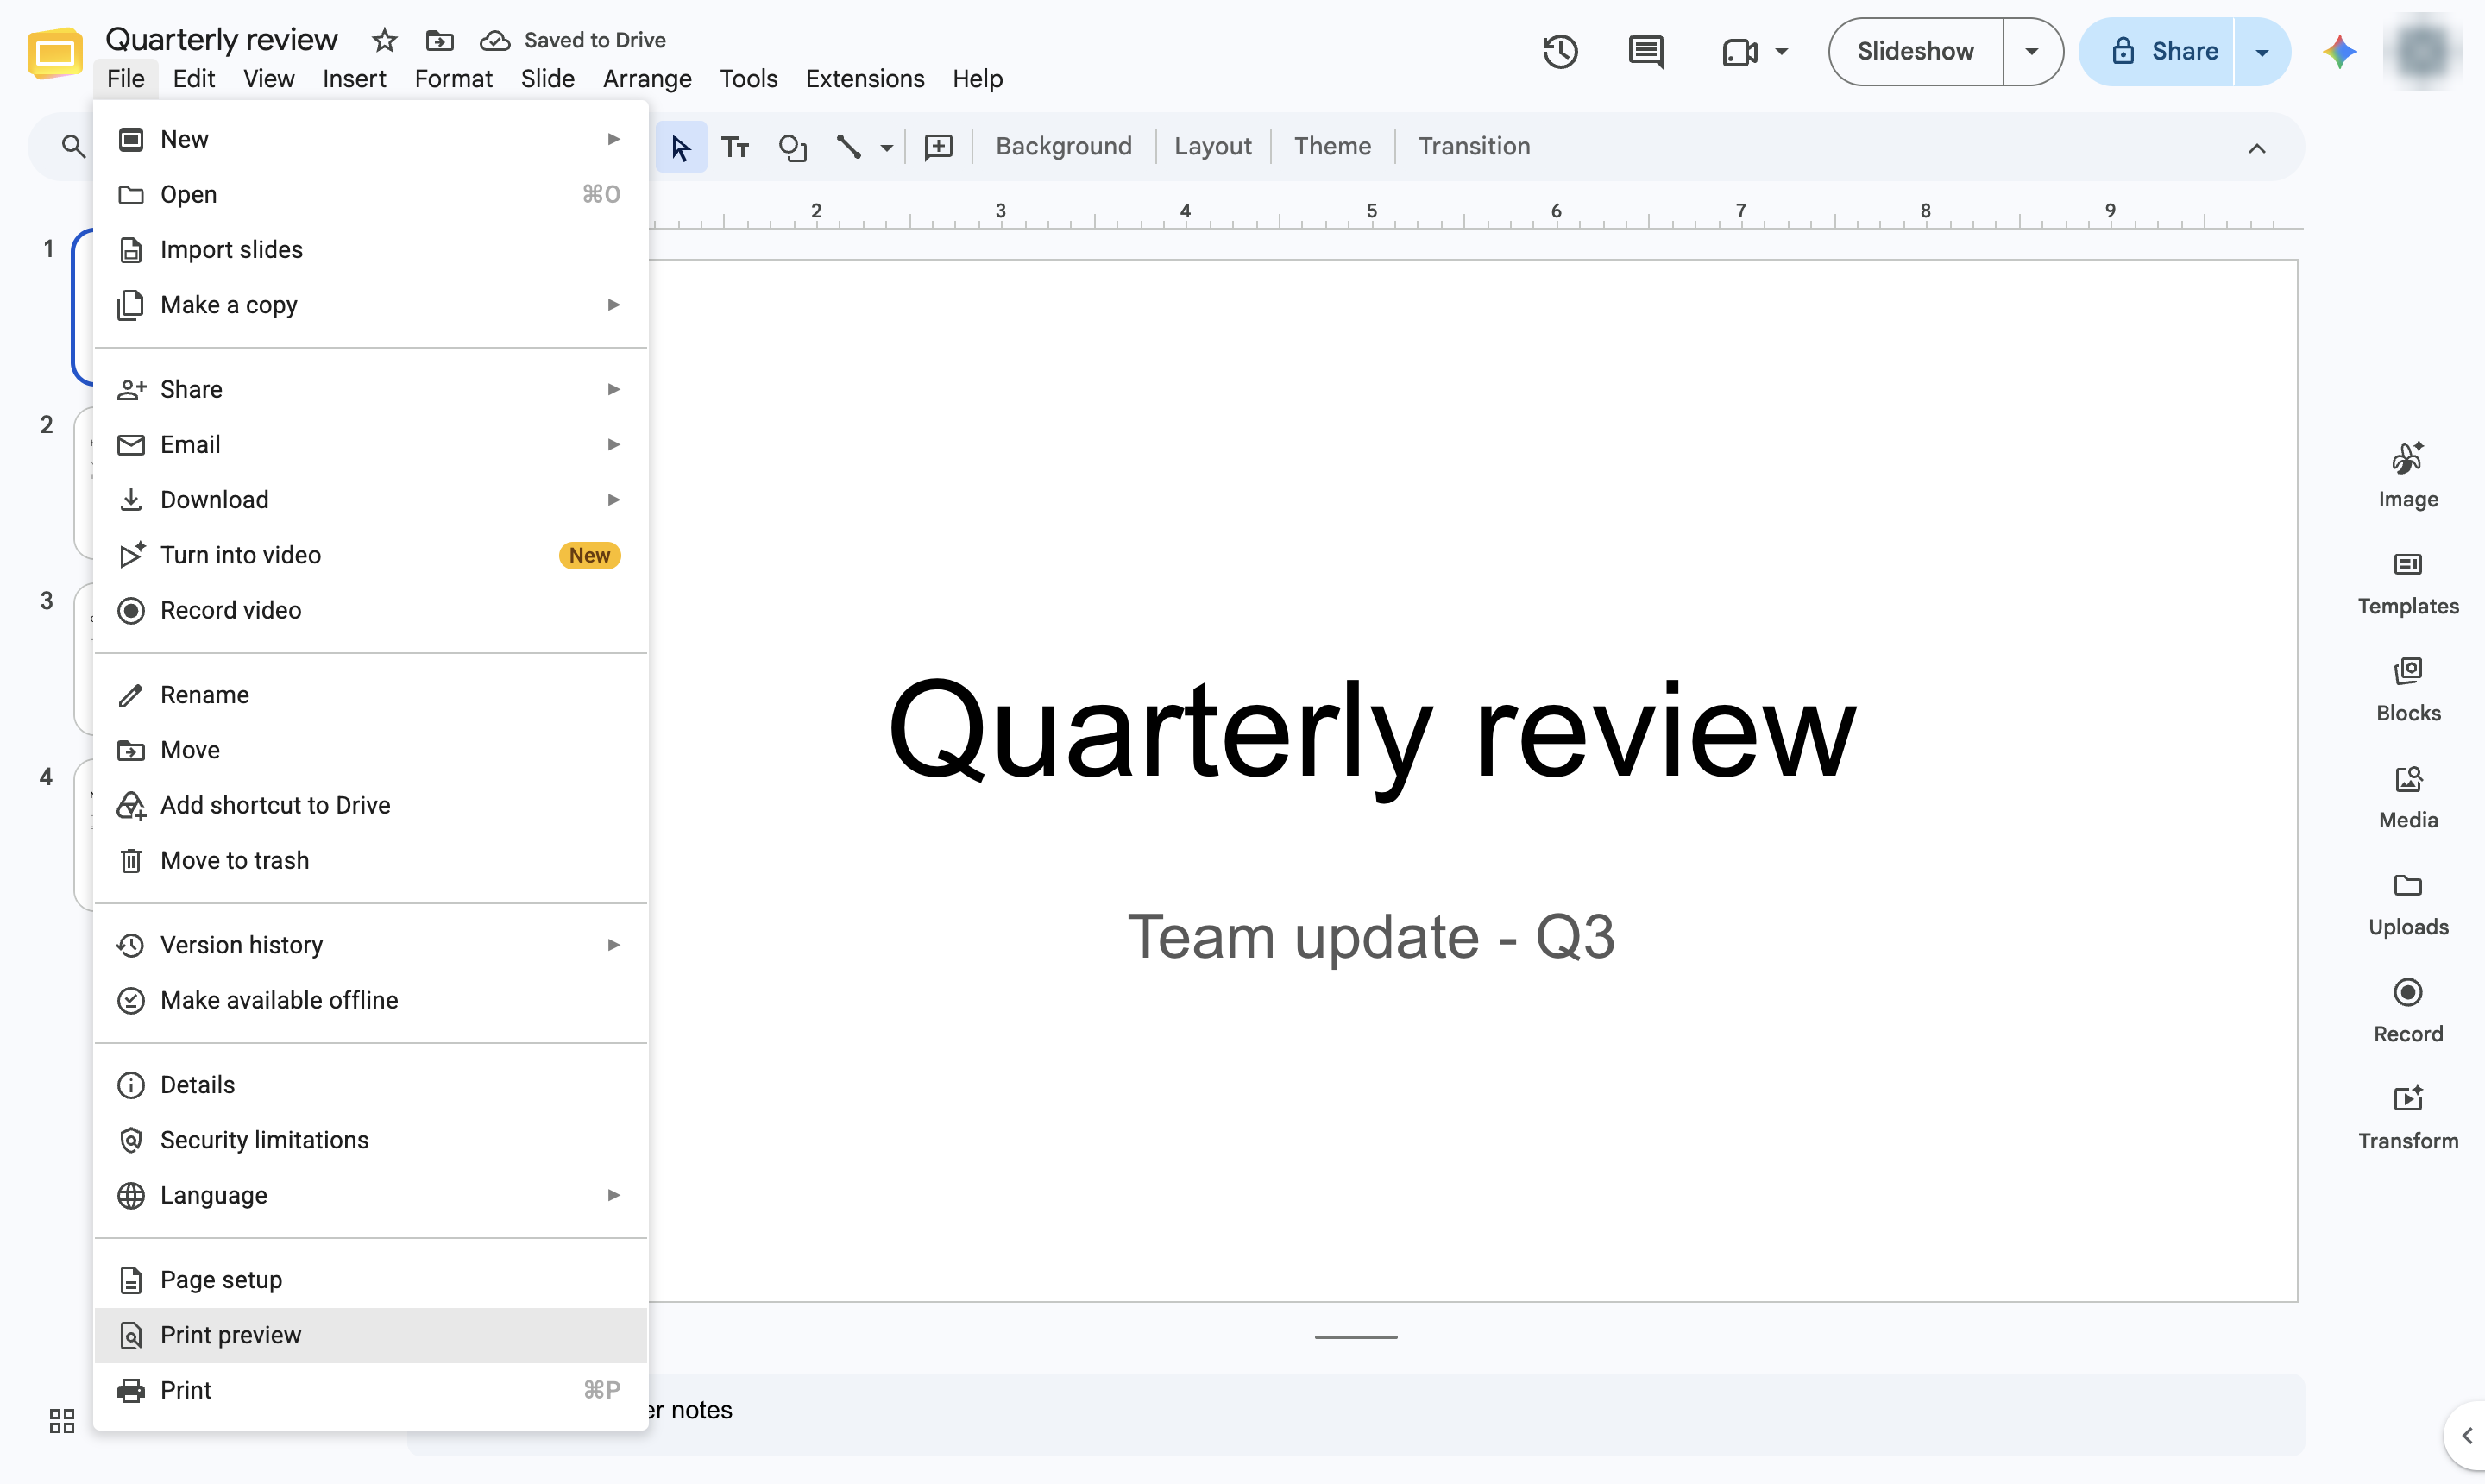The height and width of the screenshot is (1484, 2485).
Task: Select Download in the File menu
Action: point(371,499)
